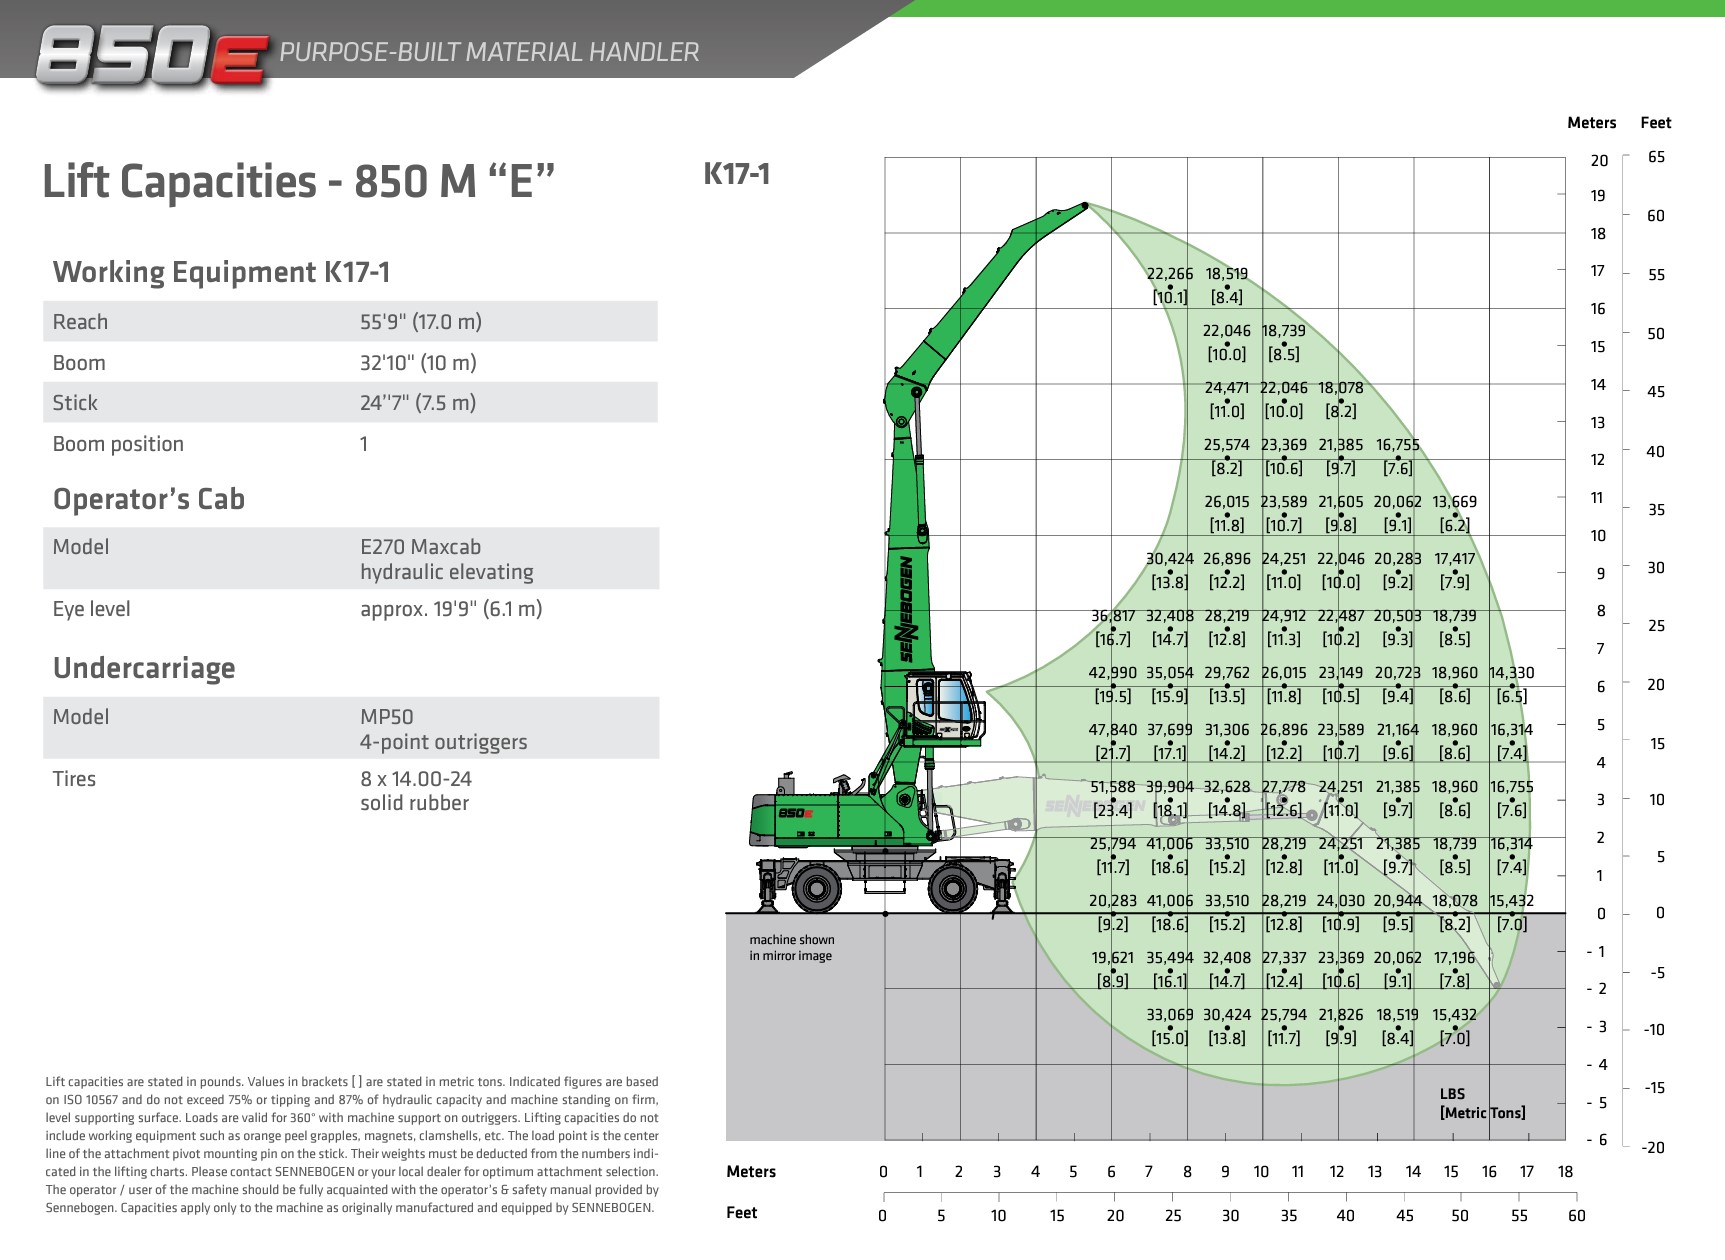This screenshot has width=1725, height=1260.
Task: Click the 850E logo in the header
Action: click(152, 58)
